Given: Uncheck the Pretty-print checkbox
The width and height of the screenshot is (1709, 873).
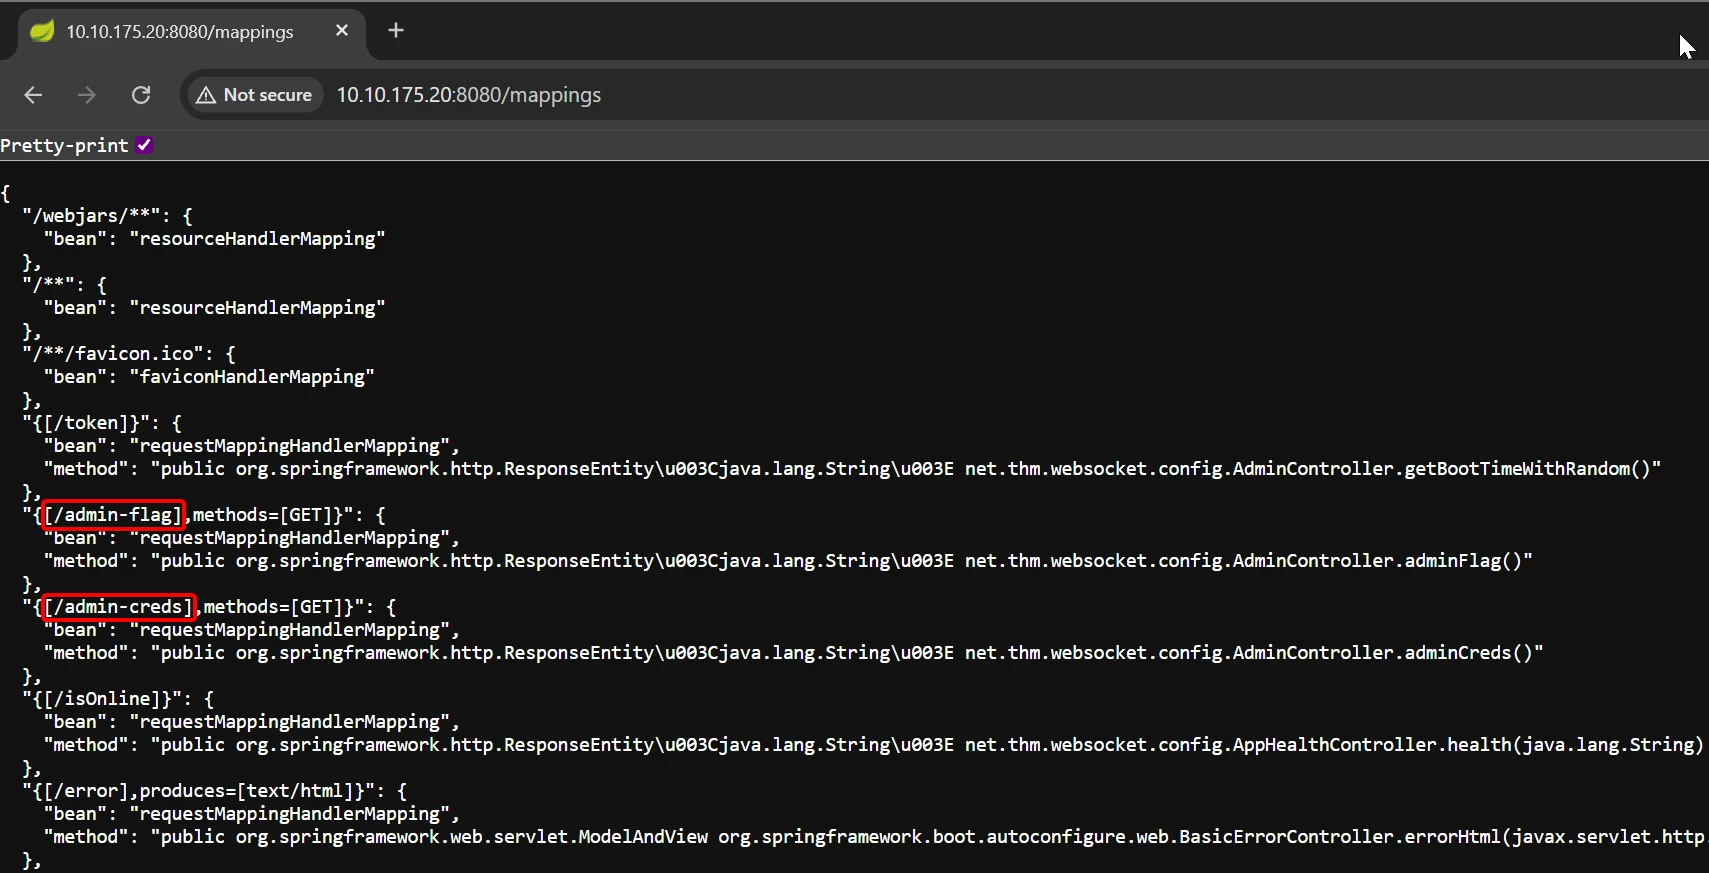Looking at the screenshot, I should [145, 145].
